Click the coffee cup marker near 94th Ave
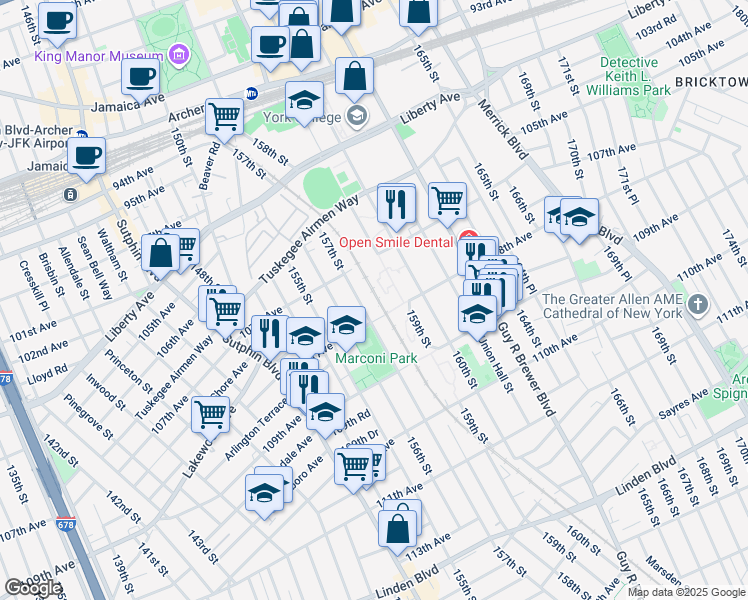The height and width of the screenshot is (600, 748). (x=87, y=156)
